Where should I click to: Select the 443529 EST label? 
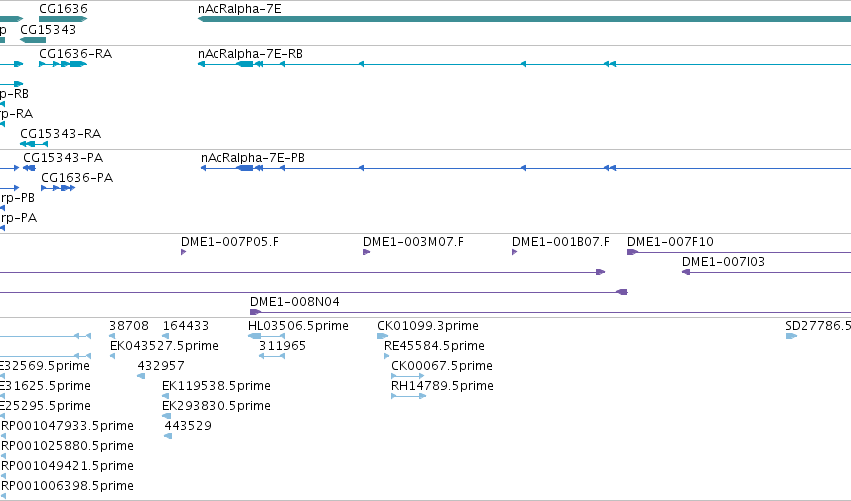(x=188, y=426)
